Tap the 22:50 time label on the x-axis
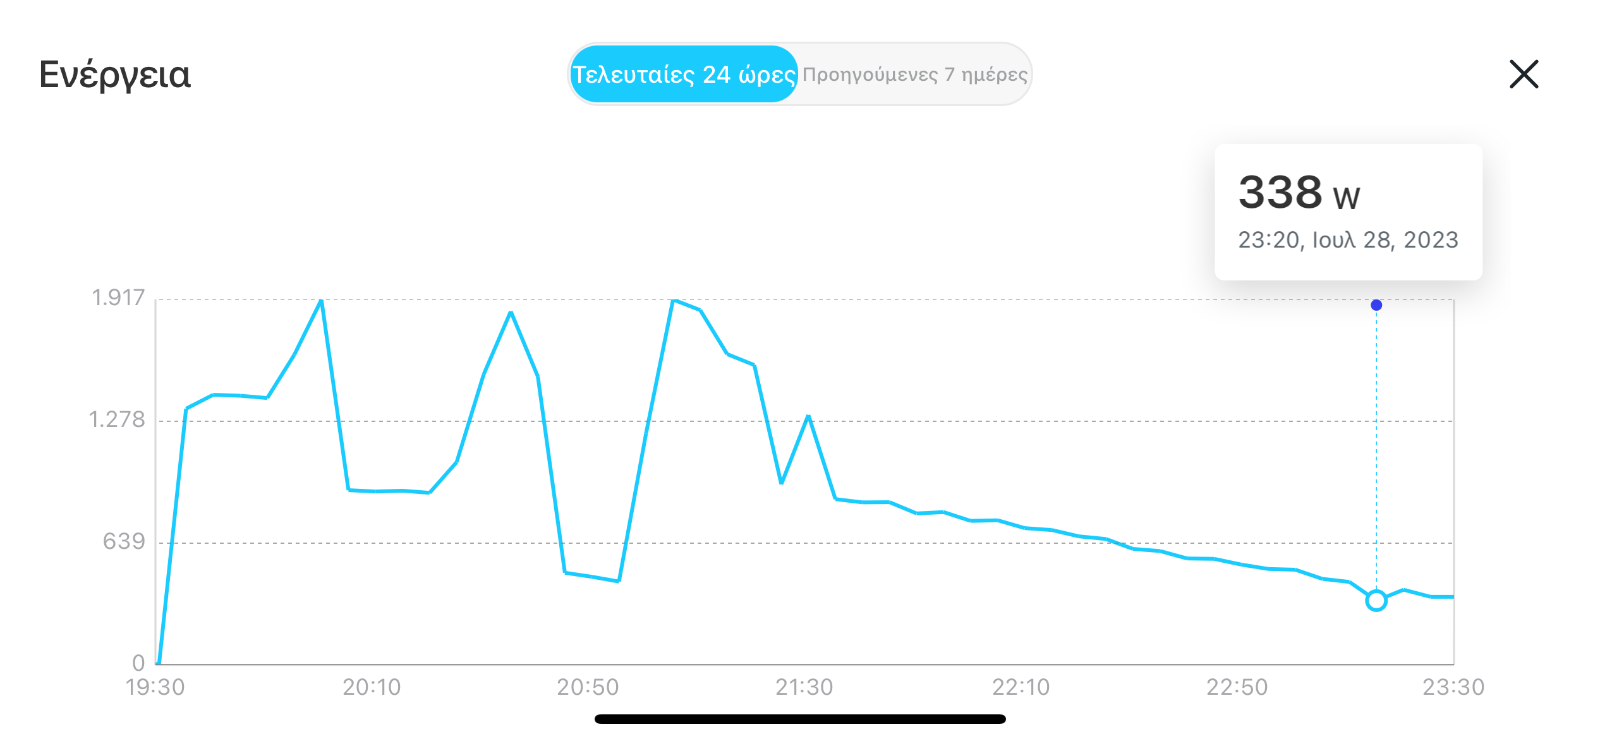 pos(1237,687)
